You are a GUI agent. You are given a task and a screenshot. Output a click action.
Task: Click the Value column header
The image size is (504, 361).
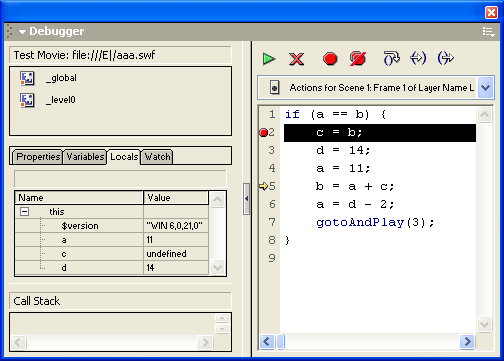[176, 198]
